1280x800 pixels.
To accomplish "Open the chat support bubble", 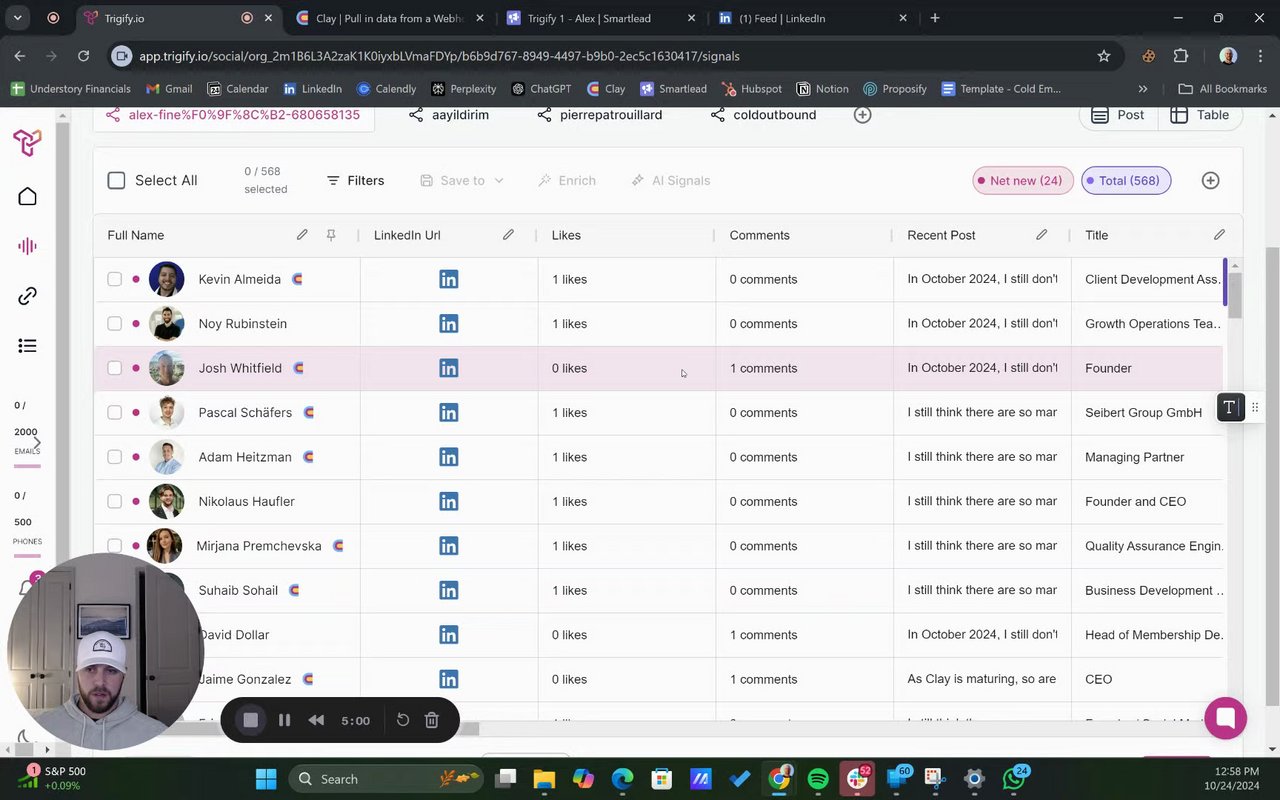I will click(1225, 718).
